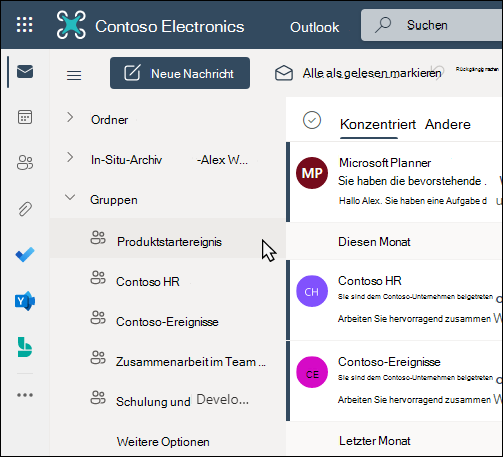Select the Ordner tree label
The image size is (503, 457).
[x=109, y=120]
